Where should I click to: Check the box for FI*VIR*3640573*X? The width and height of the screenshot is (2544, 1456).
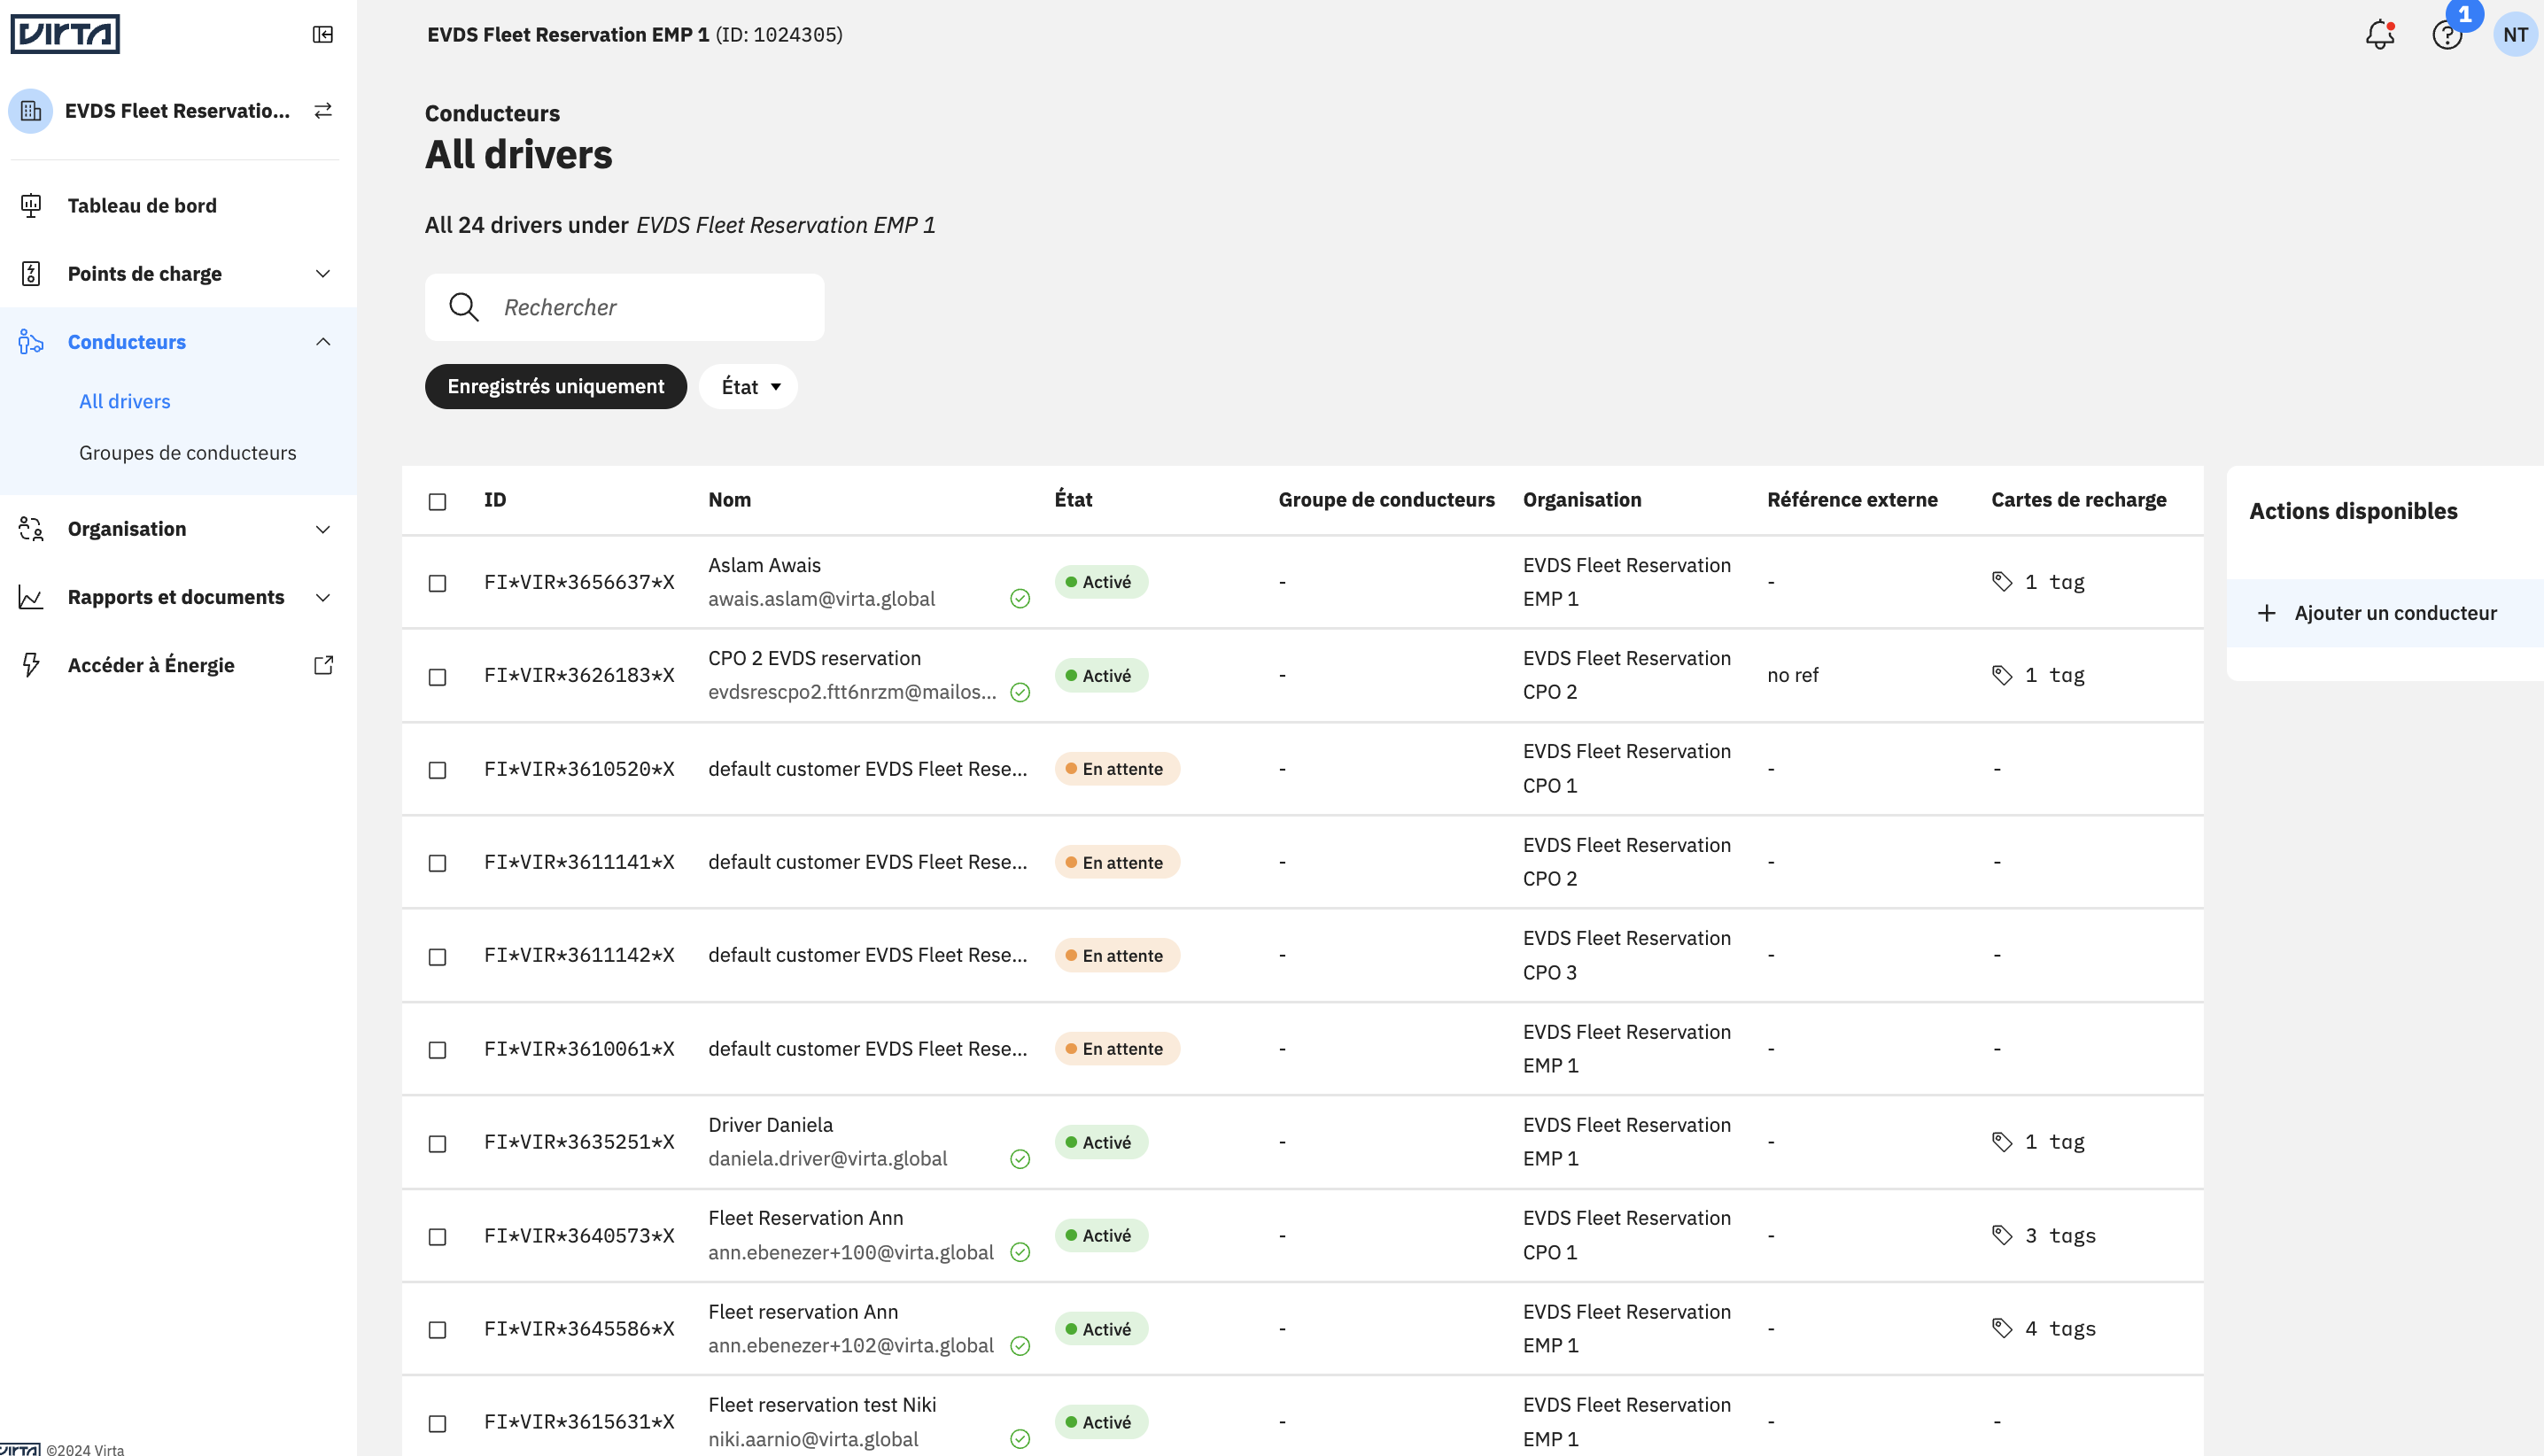pyautogui.click(x=437, y=1237)
